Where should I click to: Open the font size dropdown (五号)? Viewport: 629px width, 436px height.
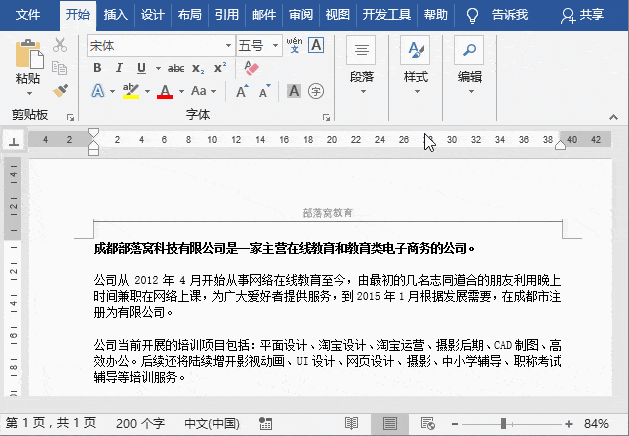click(x=275, y=45)
